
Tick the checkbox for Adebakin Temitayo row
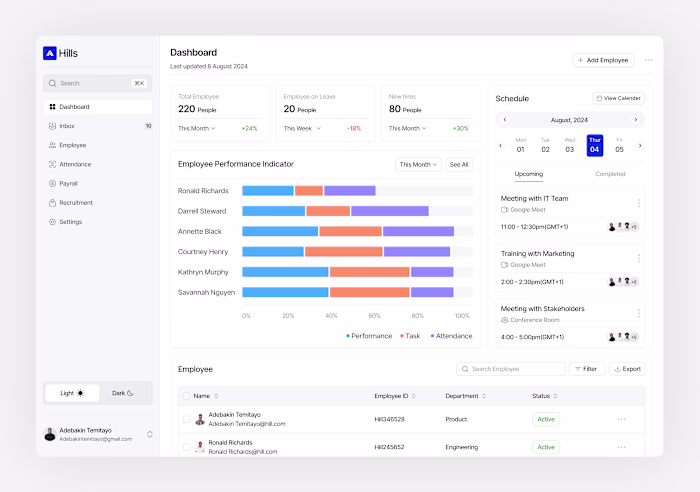(x=187, y=419)
